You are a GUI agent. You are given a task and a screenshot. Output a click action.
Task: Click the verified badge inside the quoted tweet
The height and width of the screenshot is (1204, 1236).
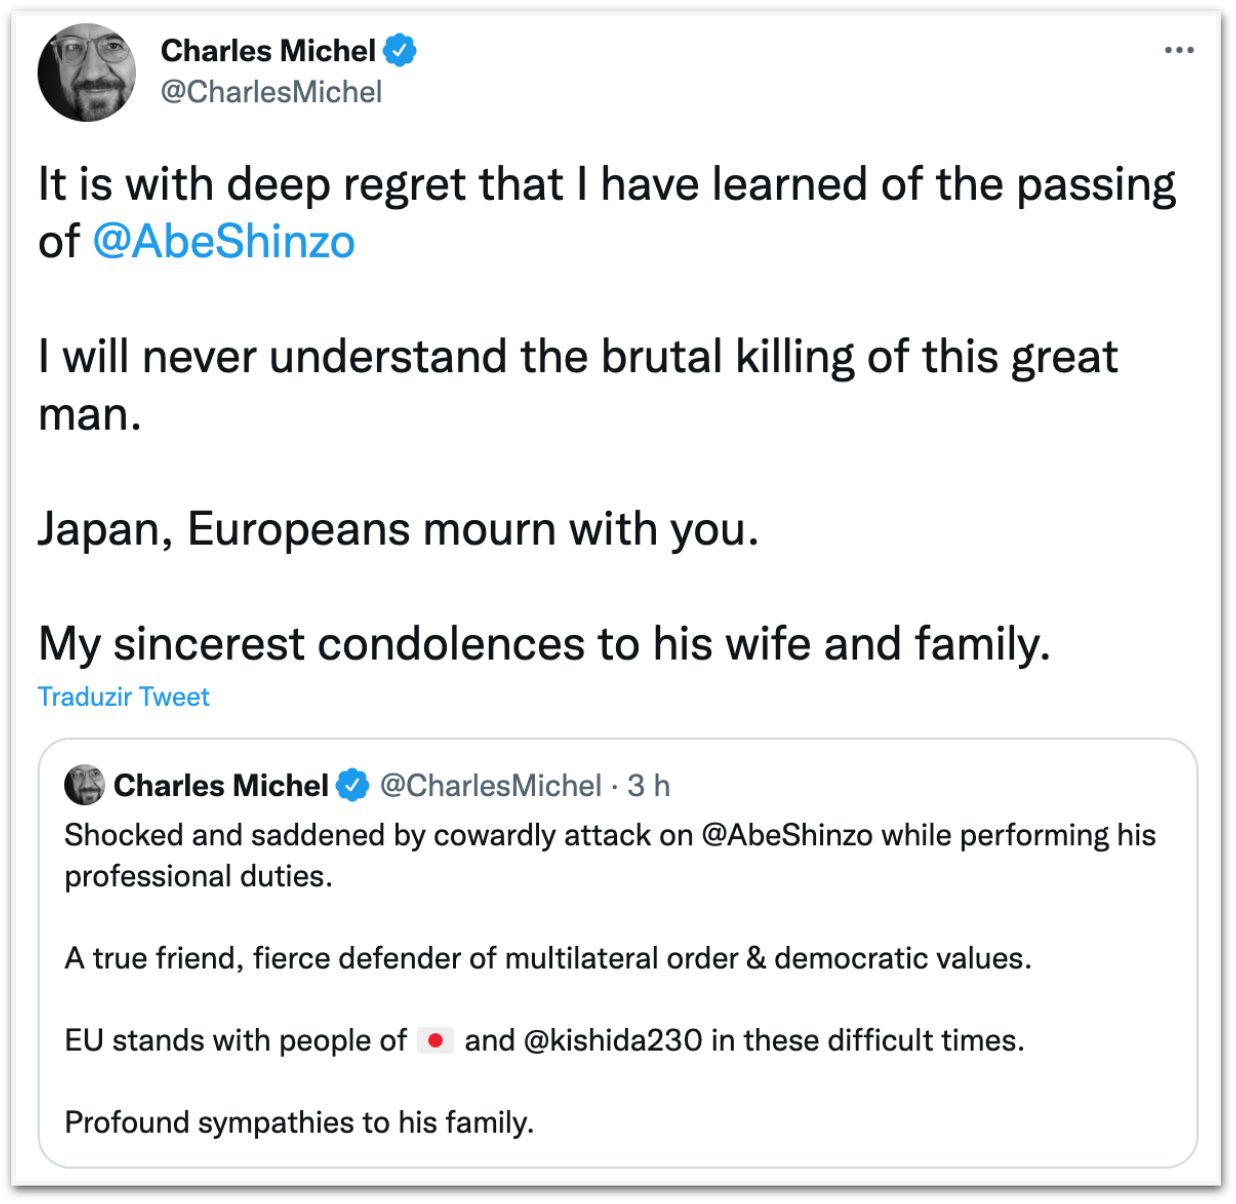coord(352,786)
